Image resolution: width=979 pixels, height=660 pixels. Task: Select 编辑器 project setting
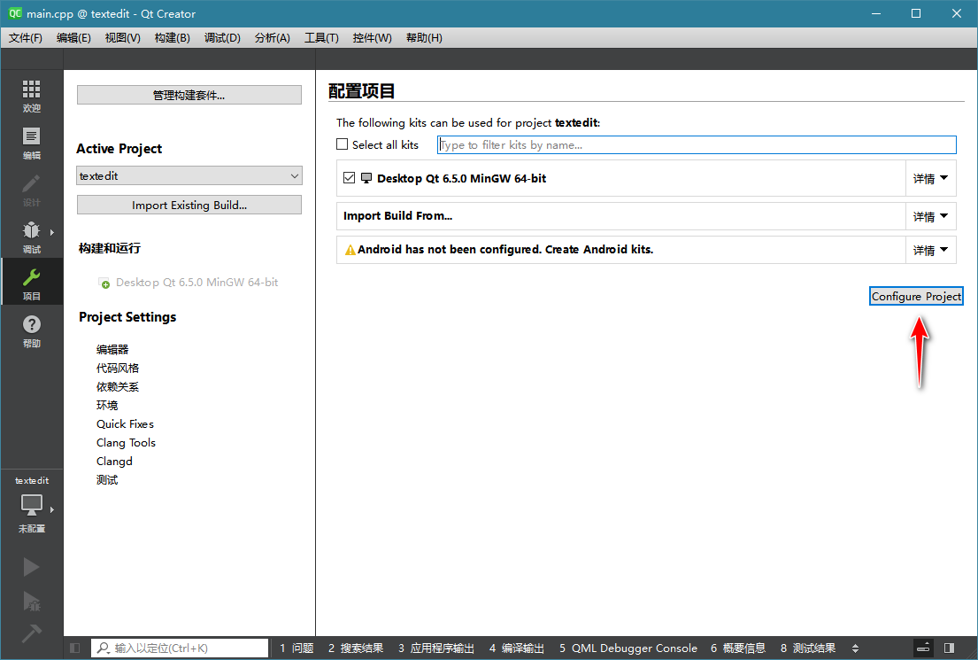[112, 349]
